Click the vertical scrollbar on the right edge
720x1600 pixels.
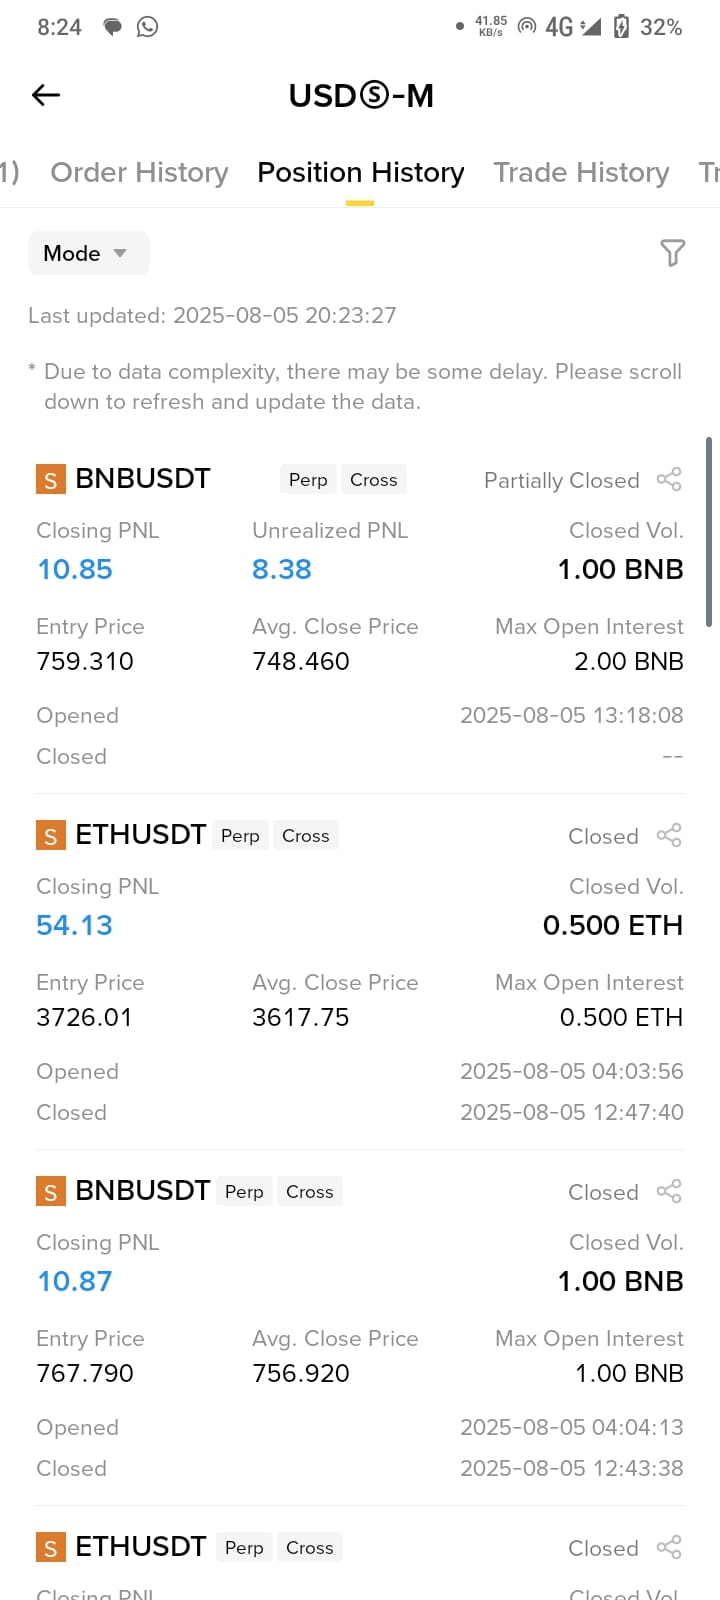pos(709,532)
